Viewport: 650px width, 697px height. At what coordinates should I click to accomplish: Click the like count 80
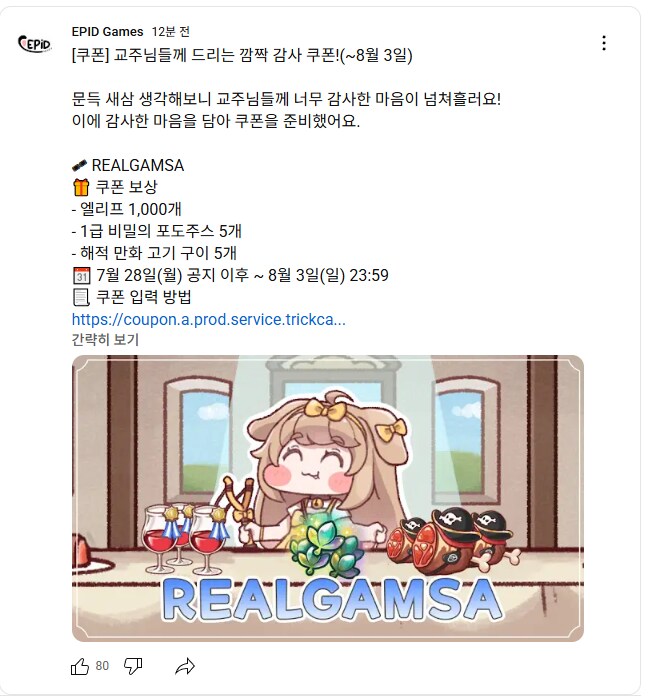pyautogui.click(x=102, y=665)
